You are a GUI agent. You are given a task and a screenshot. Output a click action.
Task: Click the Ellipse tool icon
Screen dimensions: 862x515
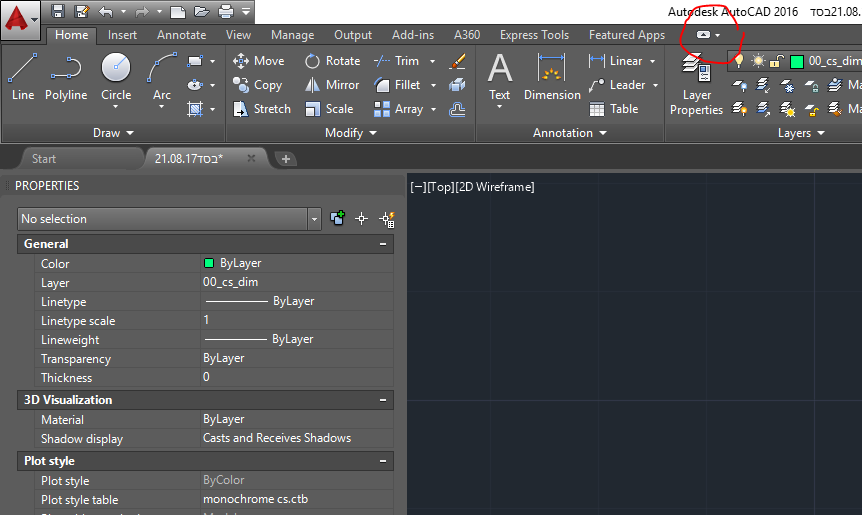coord(195,85)
